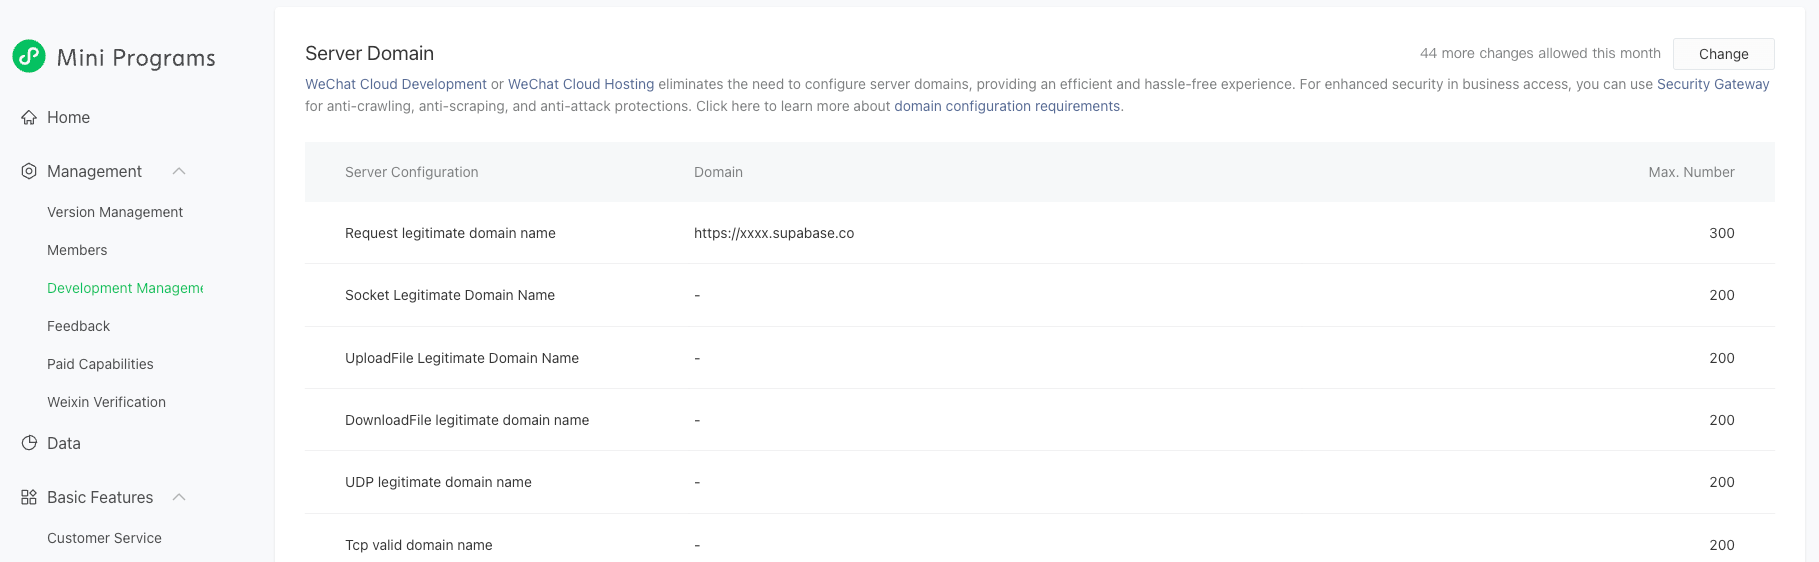
Task: Click the 200 value in Tcp row
Action: [1722, 545]
